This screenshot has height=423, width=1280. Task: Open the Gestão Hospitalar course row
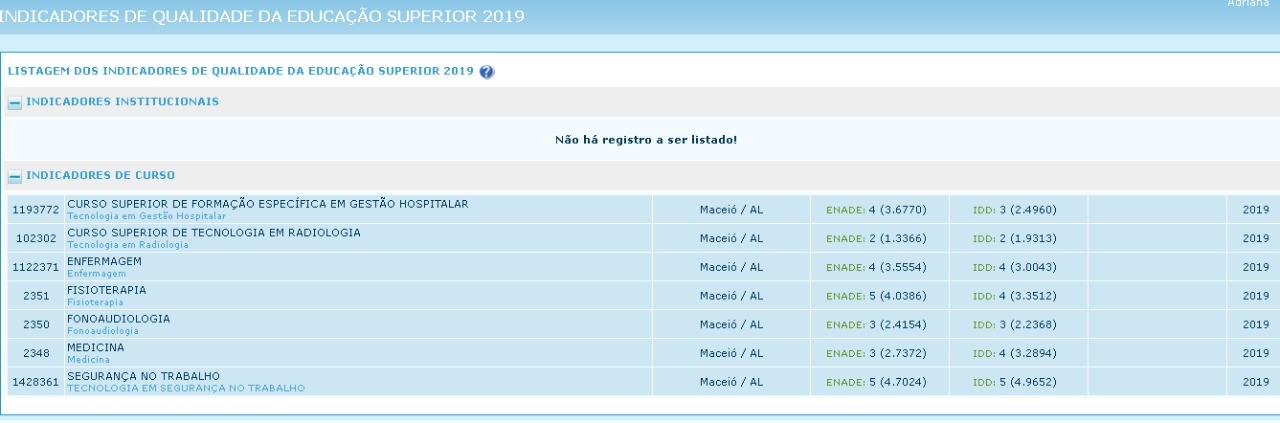click(x=267, y=204)
